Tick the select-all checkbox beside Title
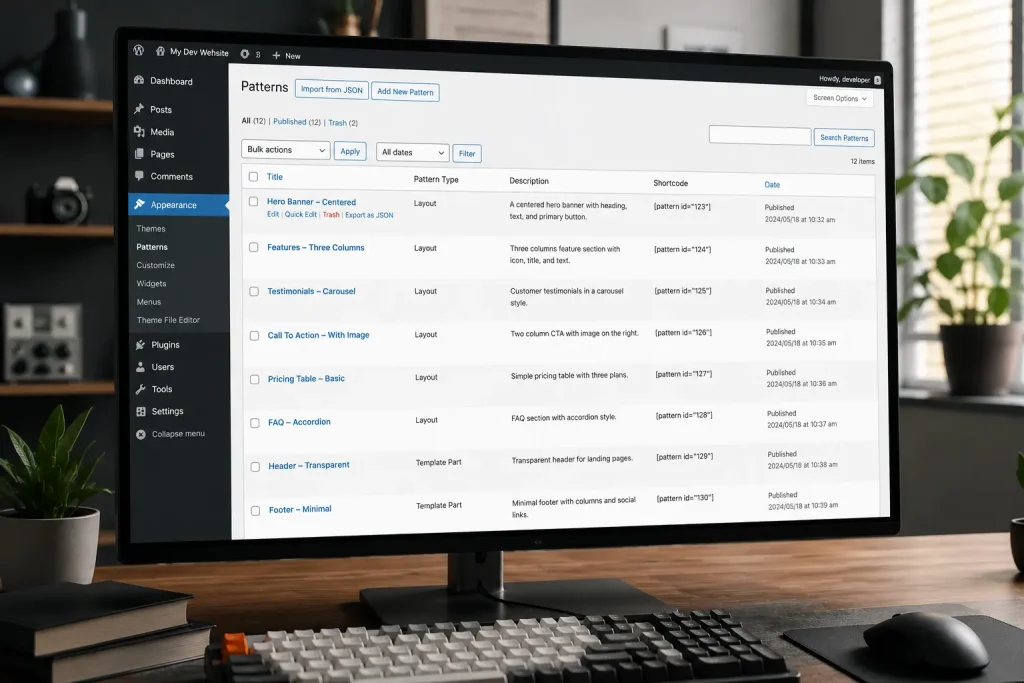 tap(253, 176)
